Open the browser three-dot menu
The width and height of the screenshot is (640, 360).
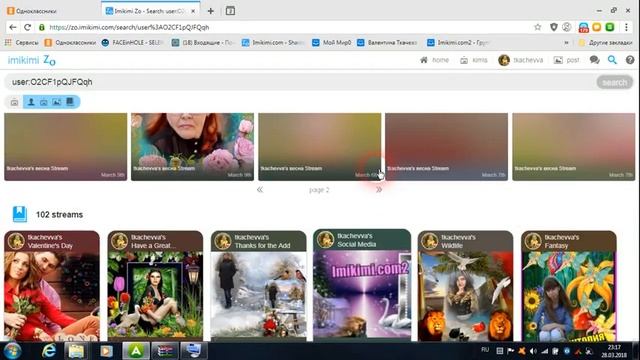(x=627, y=27)
